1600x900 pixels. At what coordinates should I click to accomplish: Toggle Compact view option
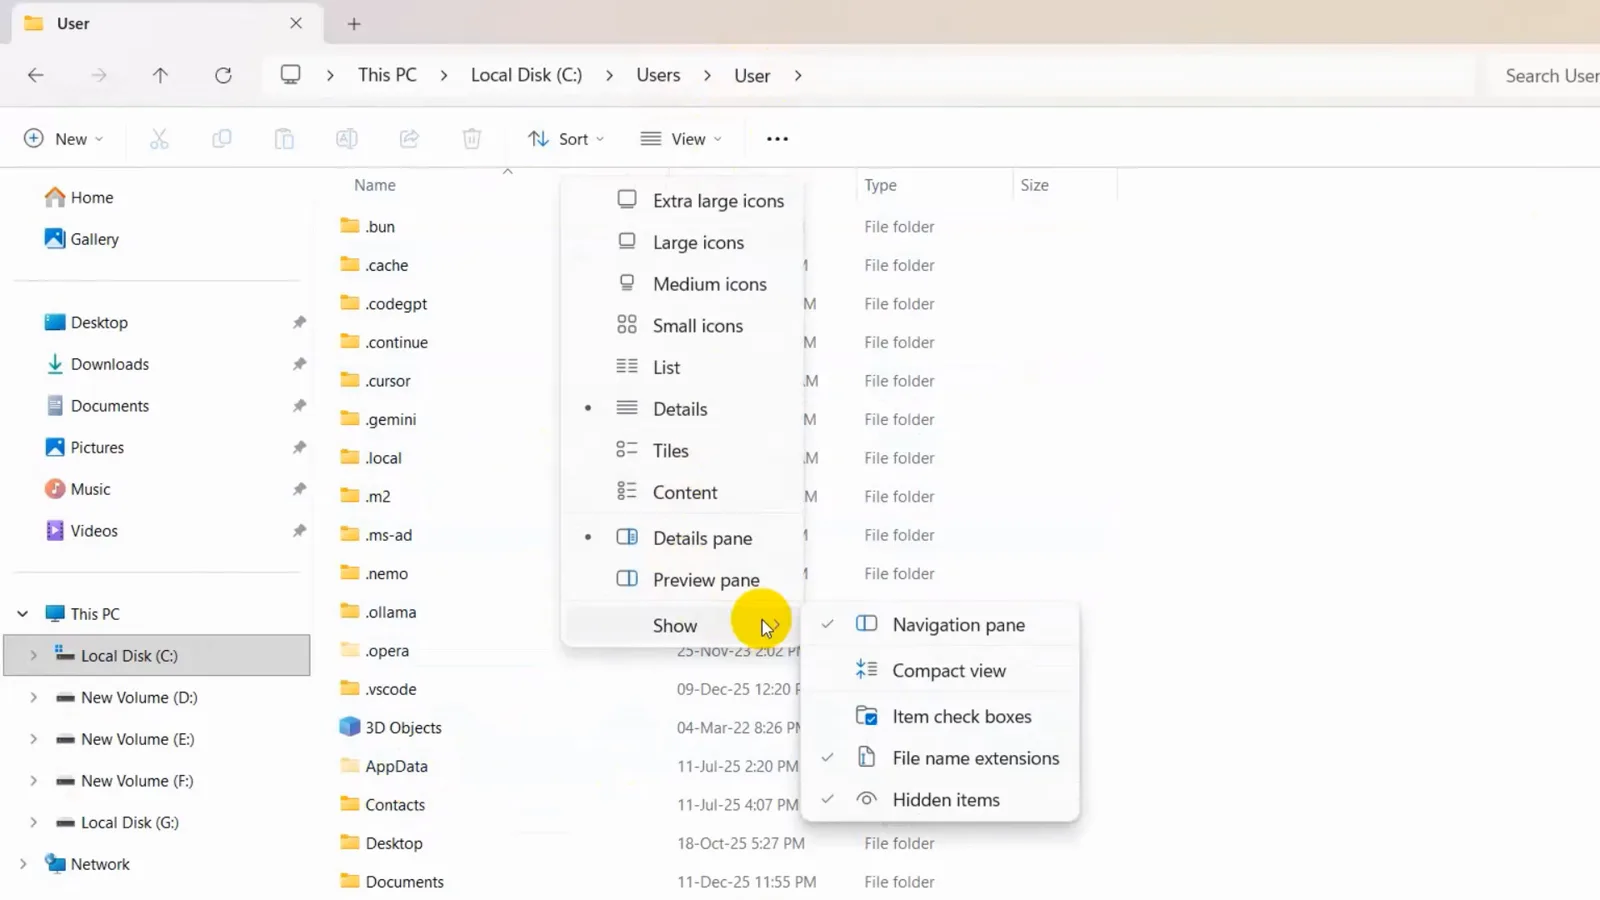point(940,671)
